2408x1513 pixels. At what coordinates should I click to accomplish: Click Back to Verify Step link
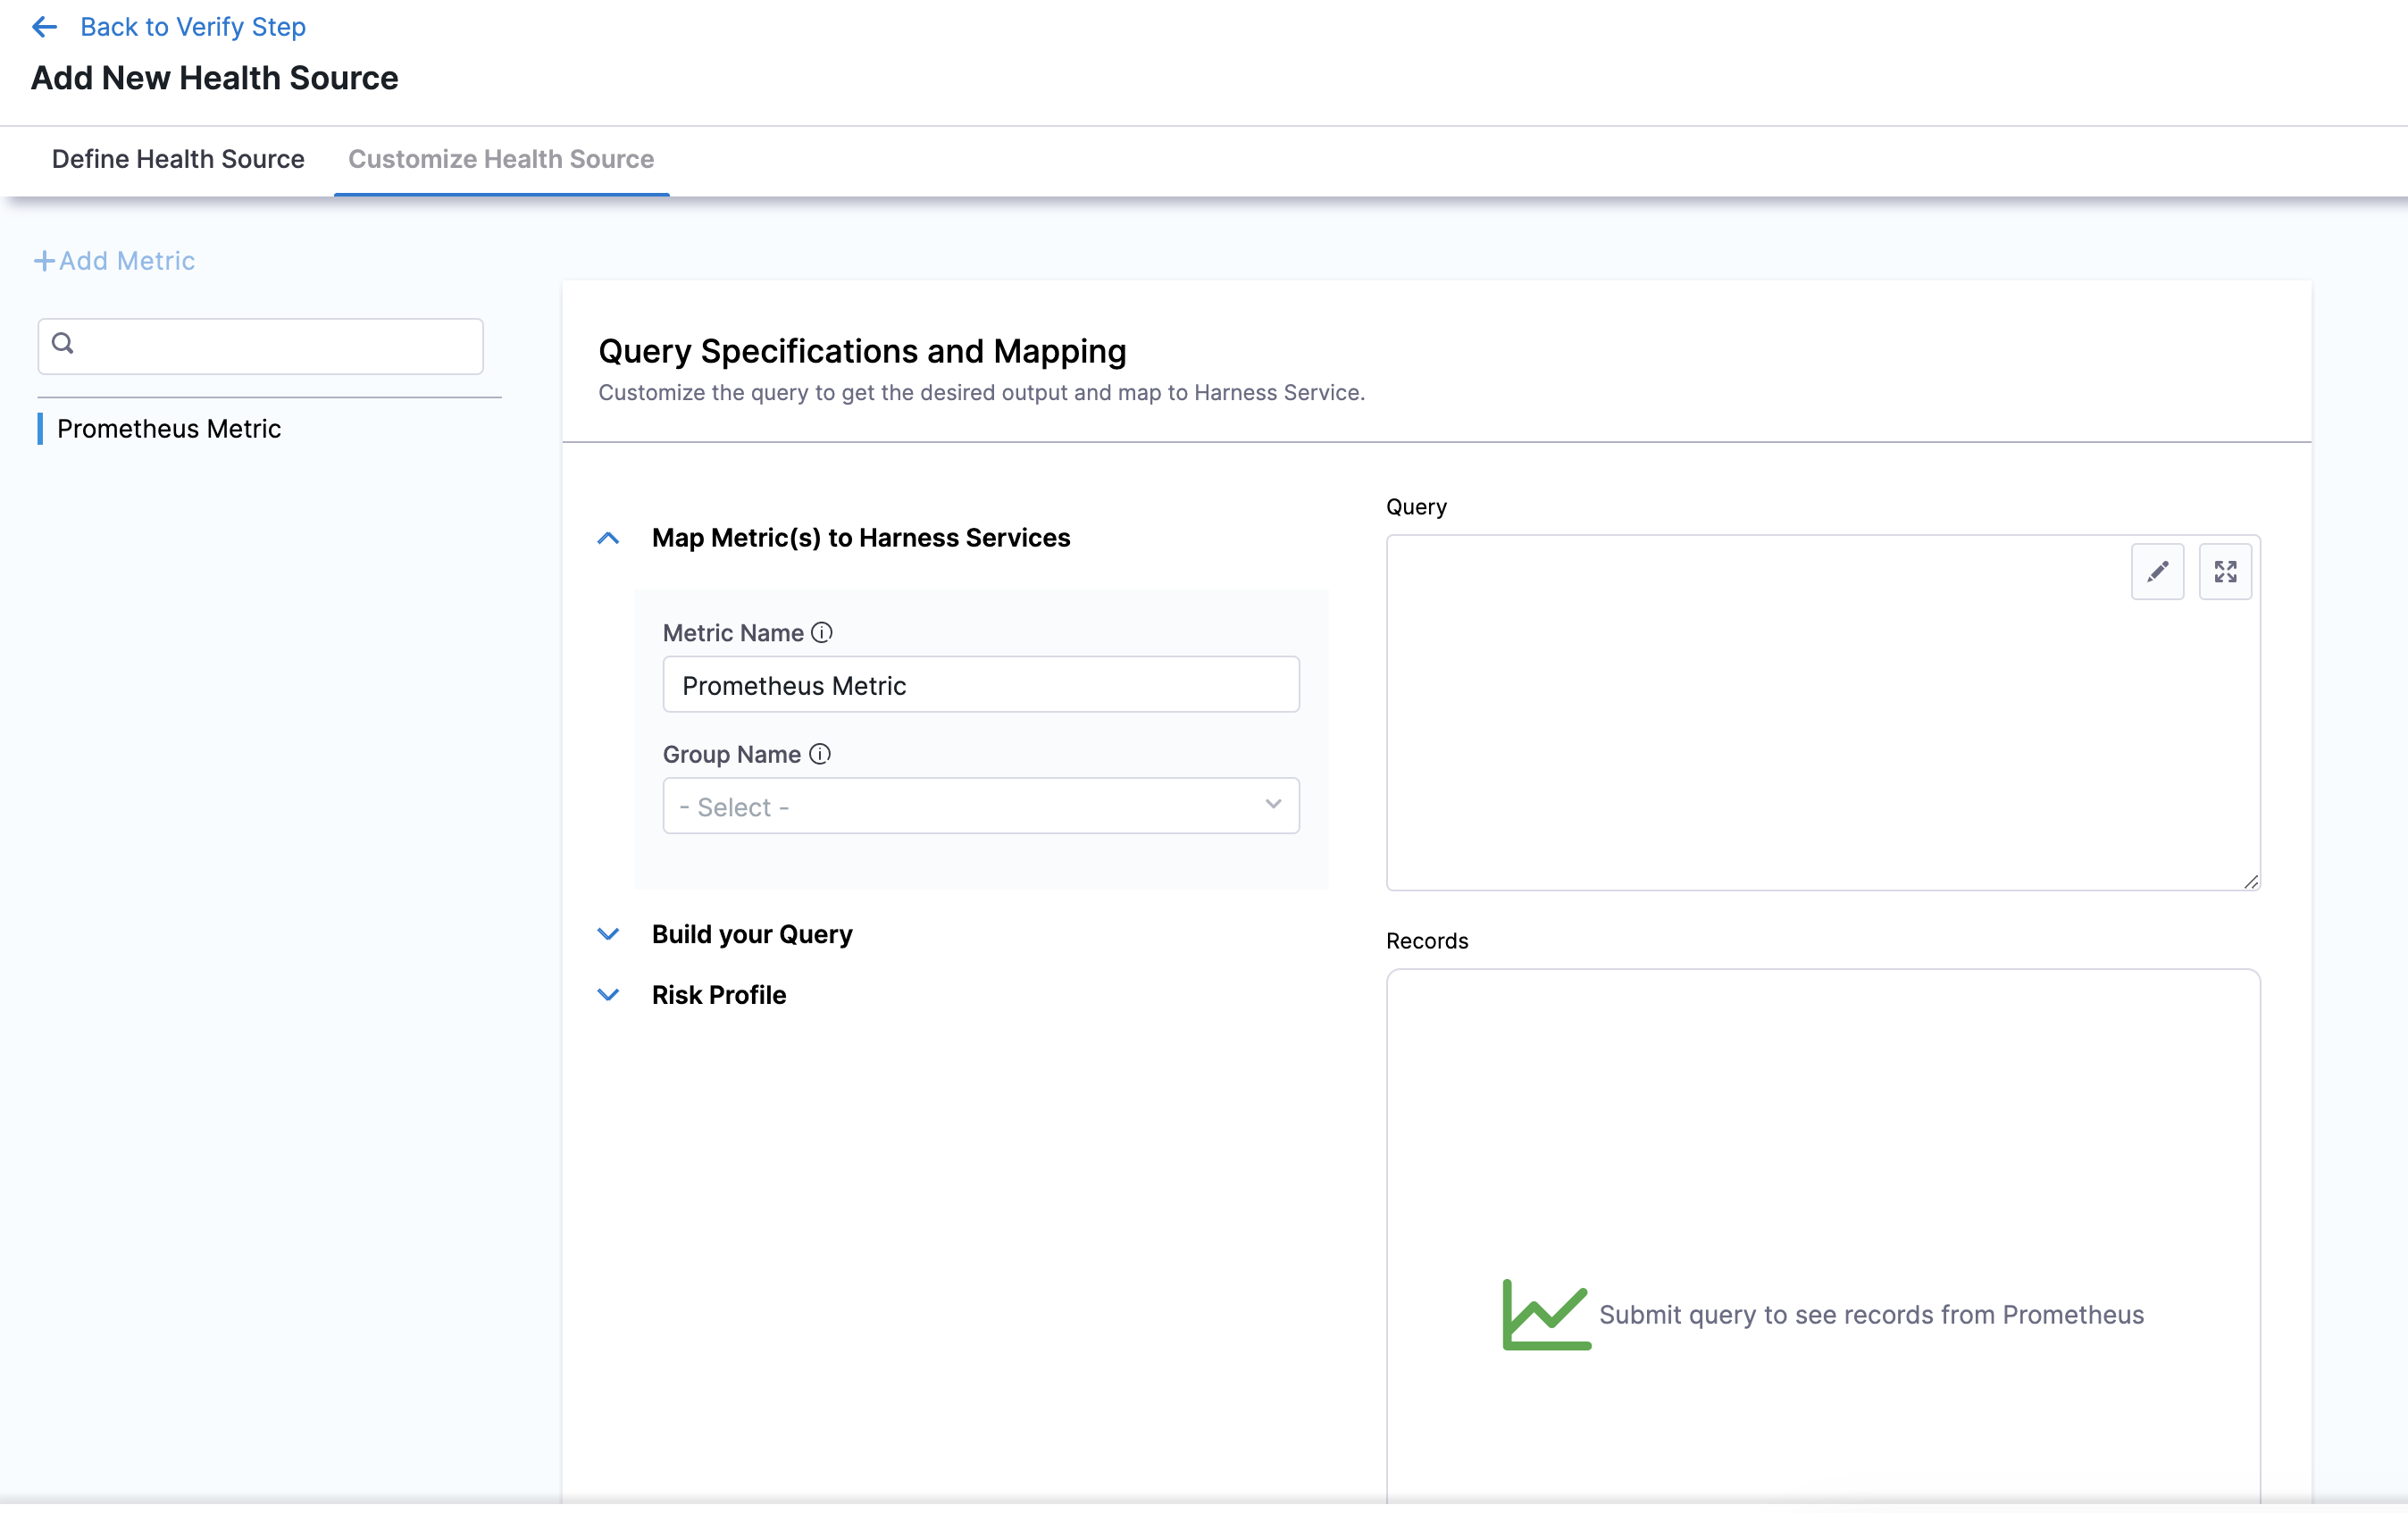[x=193, y=27]
